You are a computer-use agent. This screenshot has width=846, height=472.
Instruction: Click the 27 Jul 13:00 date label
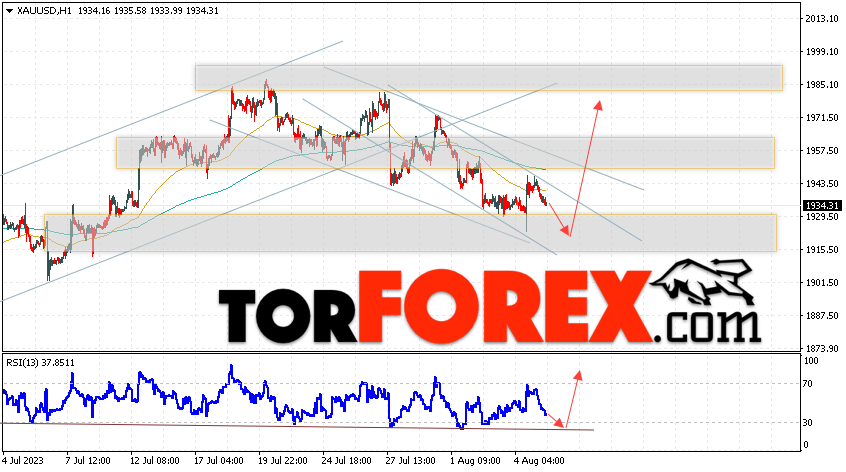coord(411,461)
